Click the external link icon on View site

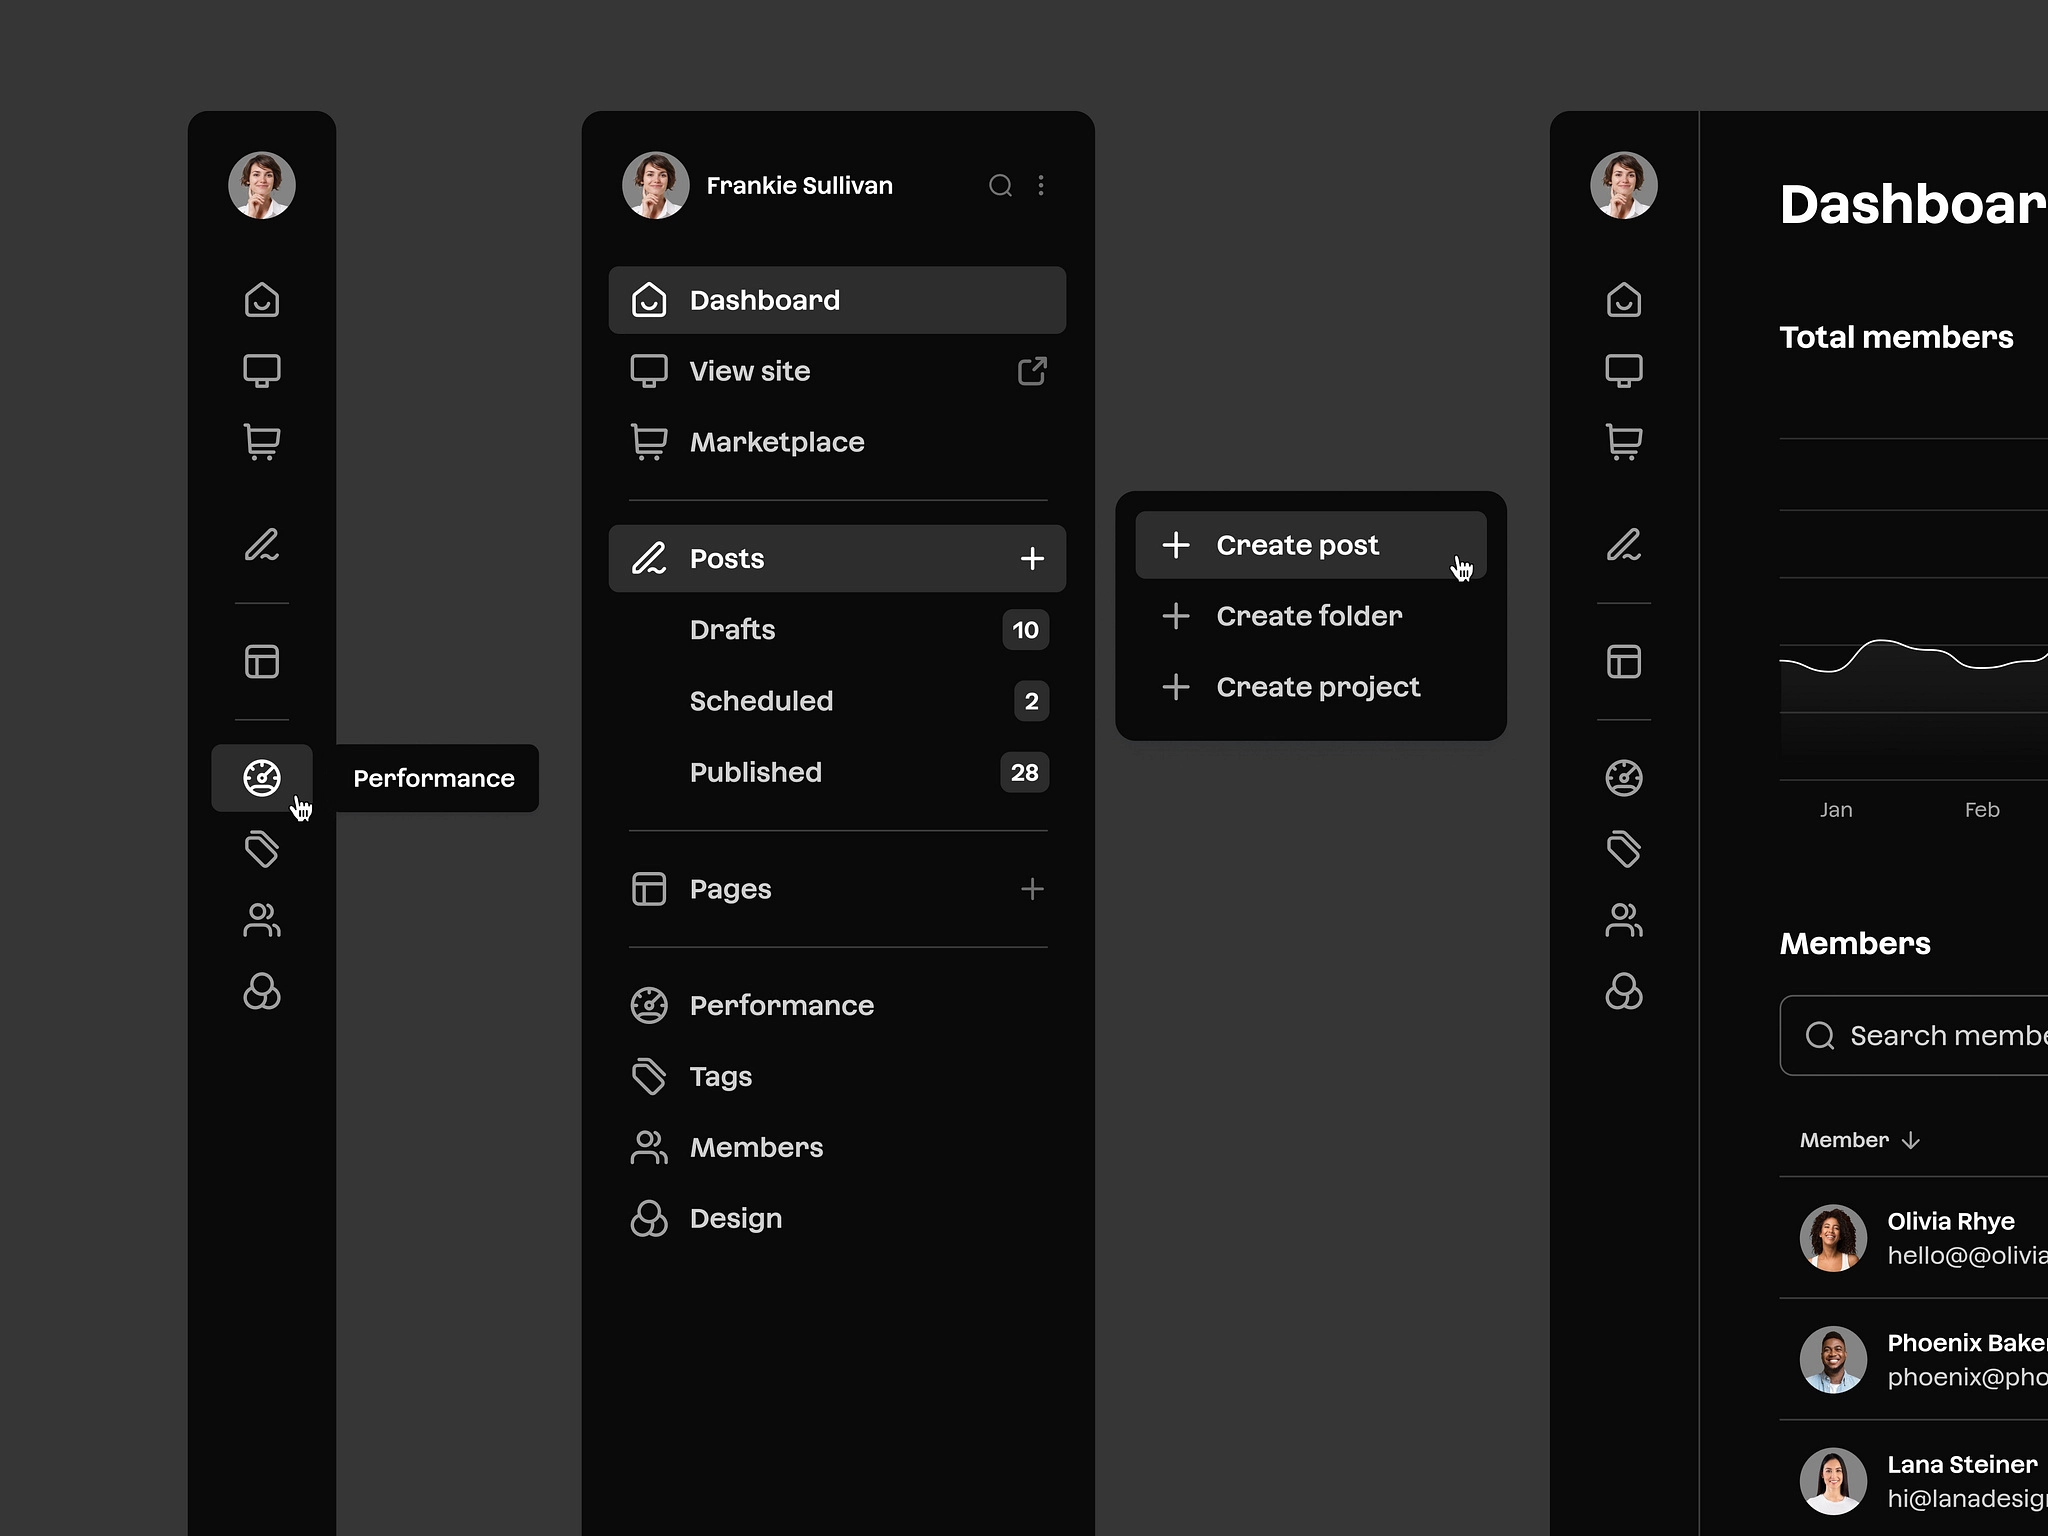(1032, 371)
